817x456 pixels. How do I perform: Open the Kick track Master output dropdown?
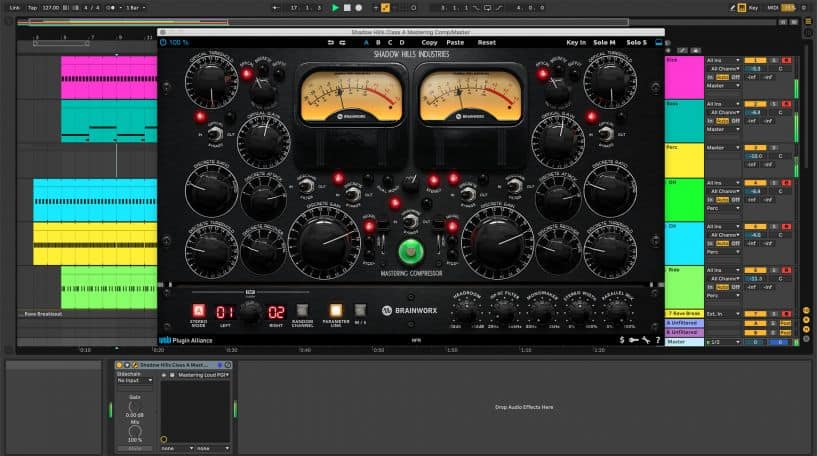click(723, 85)
